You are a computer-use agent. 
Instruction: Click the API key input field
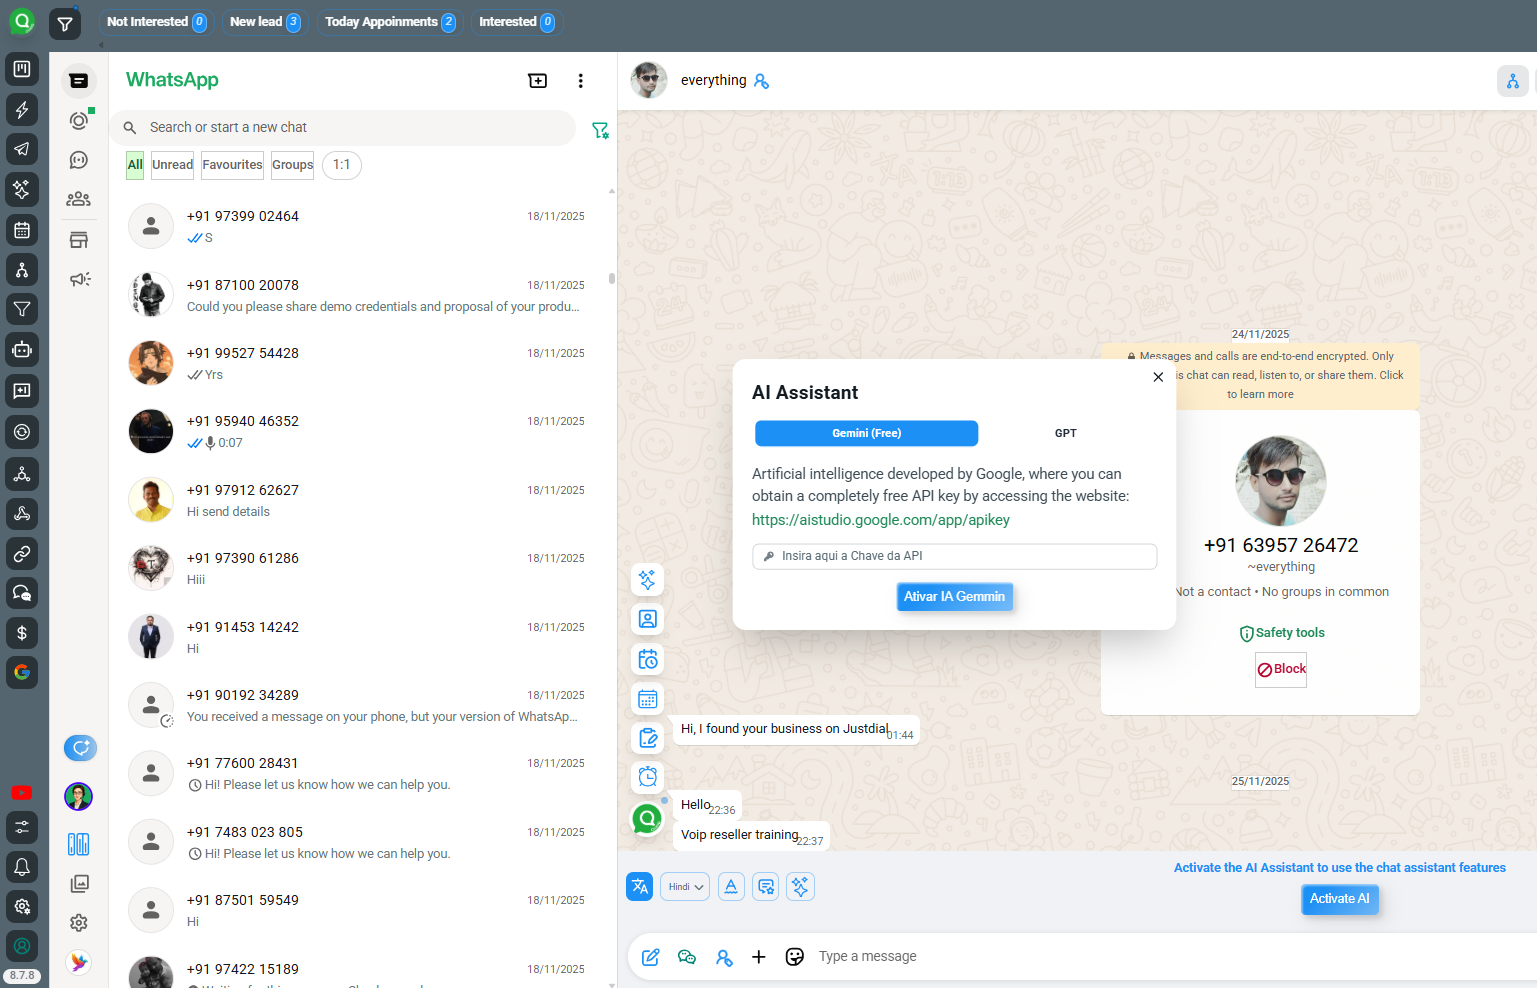click(x=954, y=556)
